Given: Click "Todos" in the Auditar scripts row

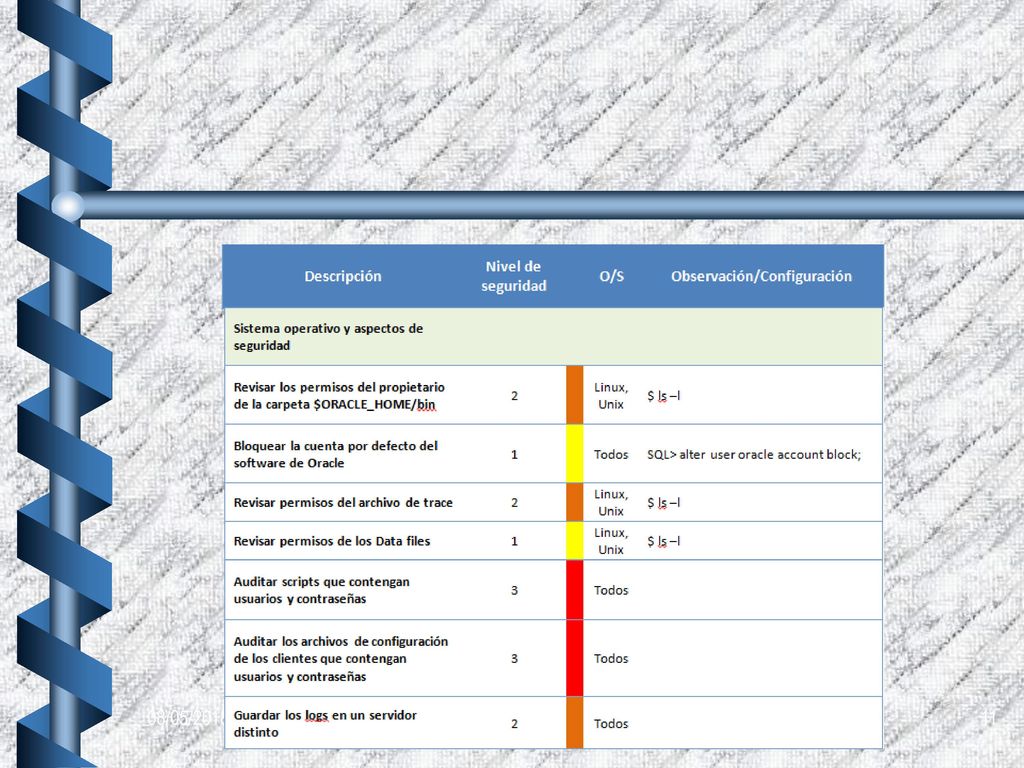Looking at the screenshot, I should click(x=611, y=590).
